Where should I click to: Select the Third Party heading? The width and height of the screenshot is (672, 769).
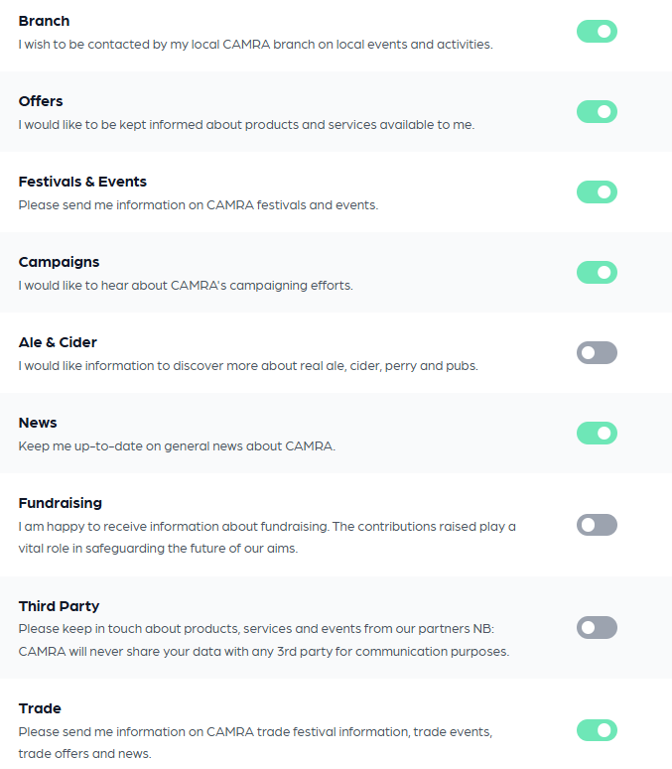(x=59, y=606)
